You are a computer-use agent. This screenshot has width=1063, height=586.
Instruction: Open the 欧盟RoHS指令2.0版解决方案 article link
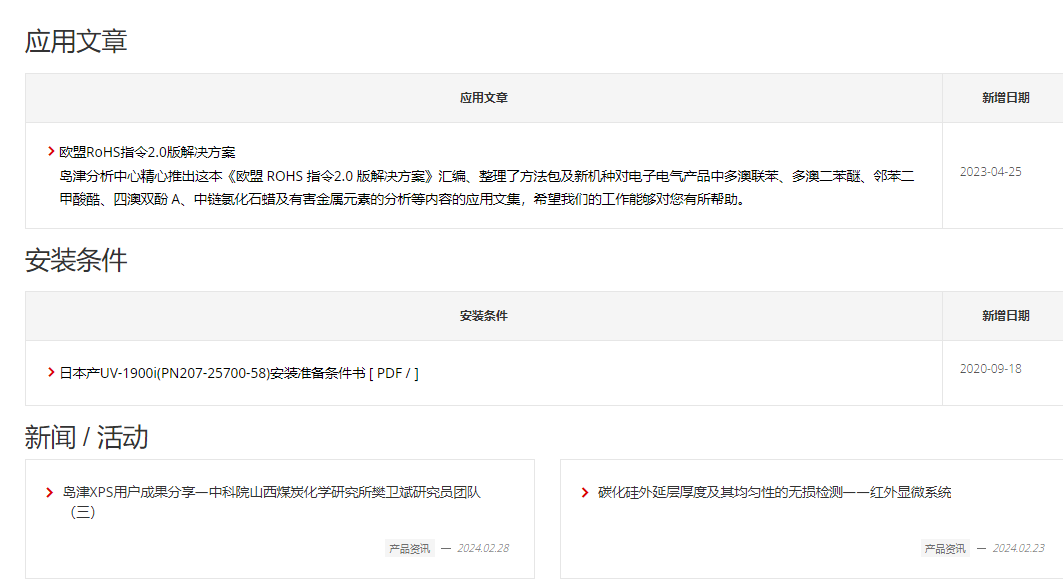point(147,152)
